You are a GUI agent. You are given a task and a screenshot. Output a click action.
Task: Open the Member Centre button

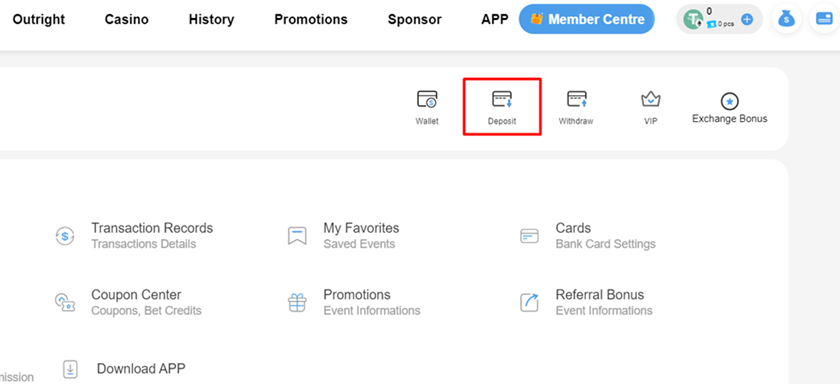coord(587,19)
